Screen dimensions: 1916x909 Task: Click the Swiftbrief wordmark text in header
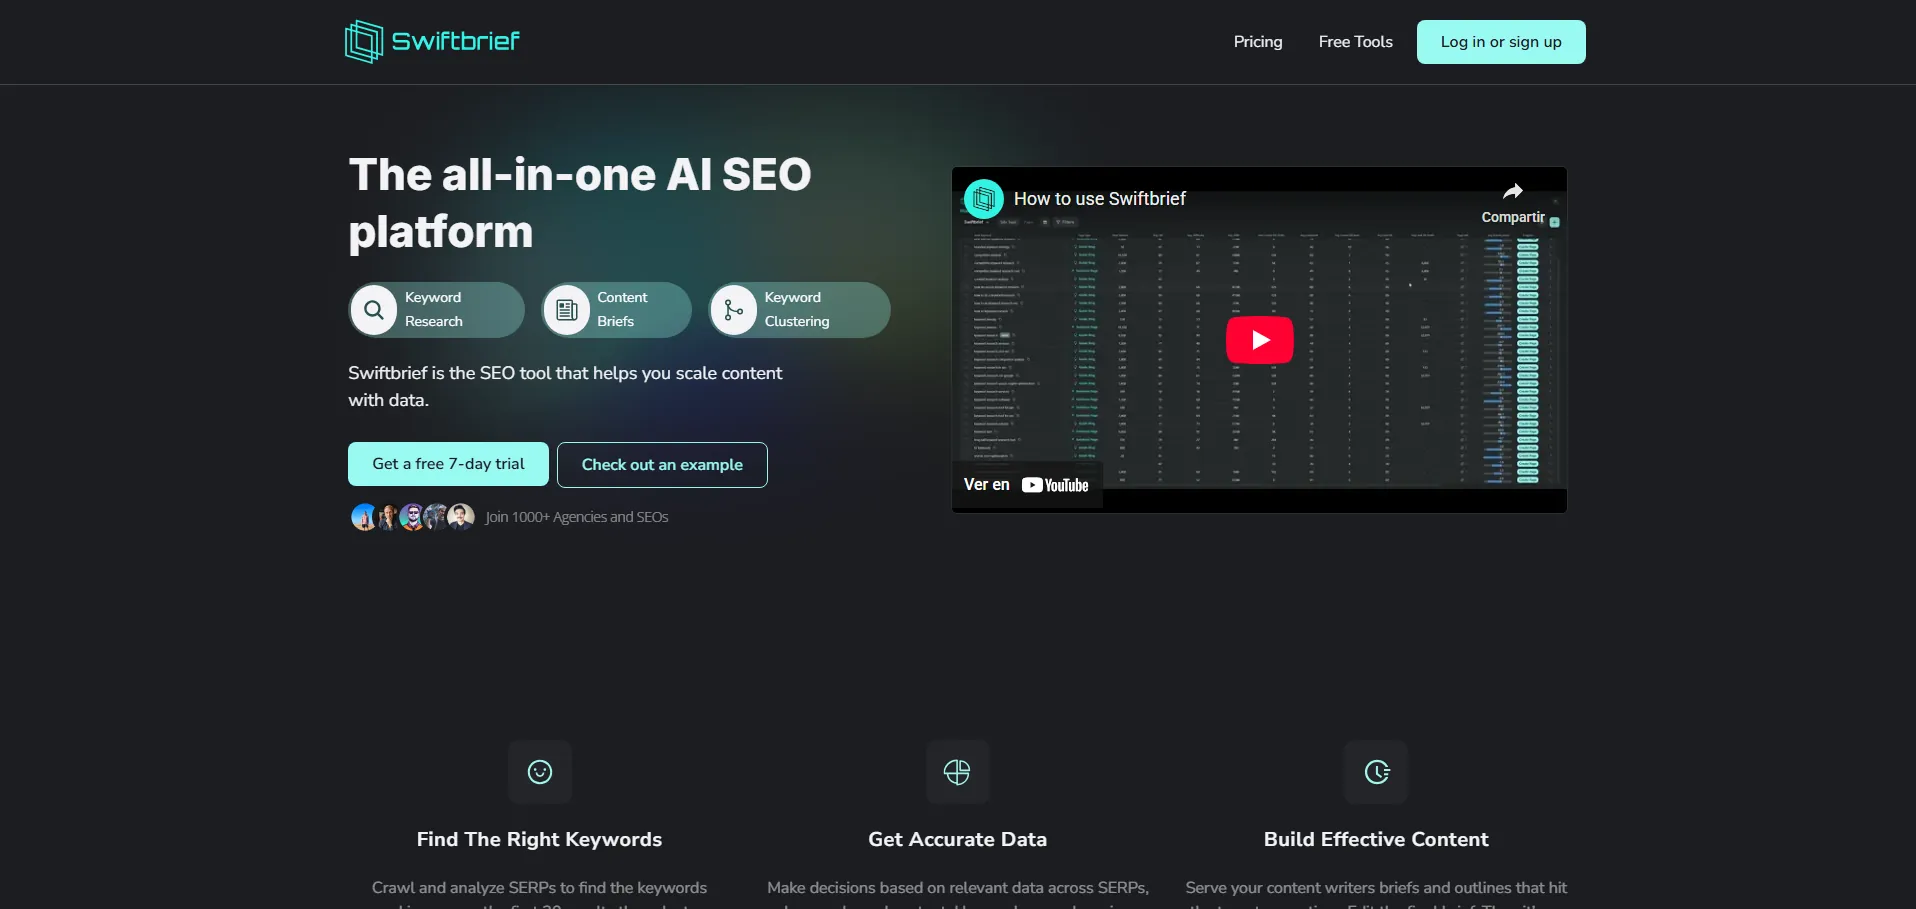(x=455, y=41)
